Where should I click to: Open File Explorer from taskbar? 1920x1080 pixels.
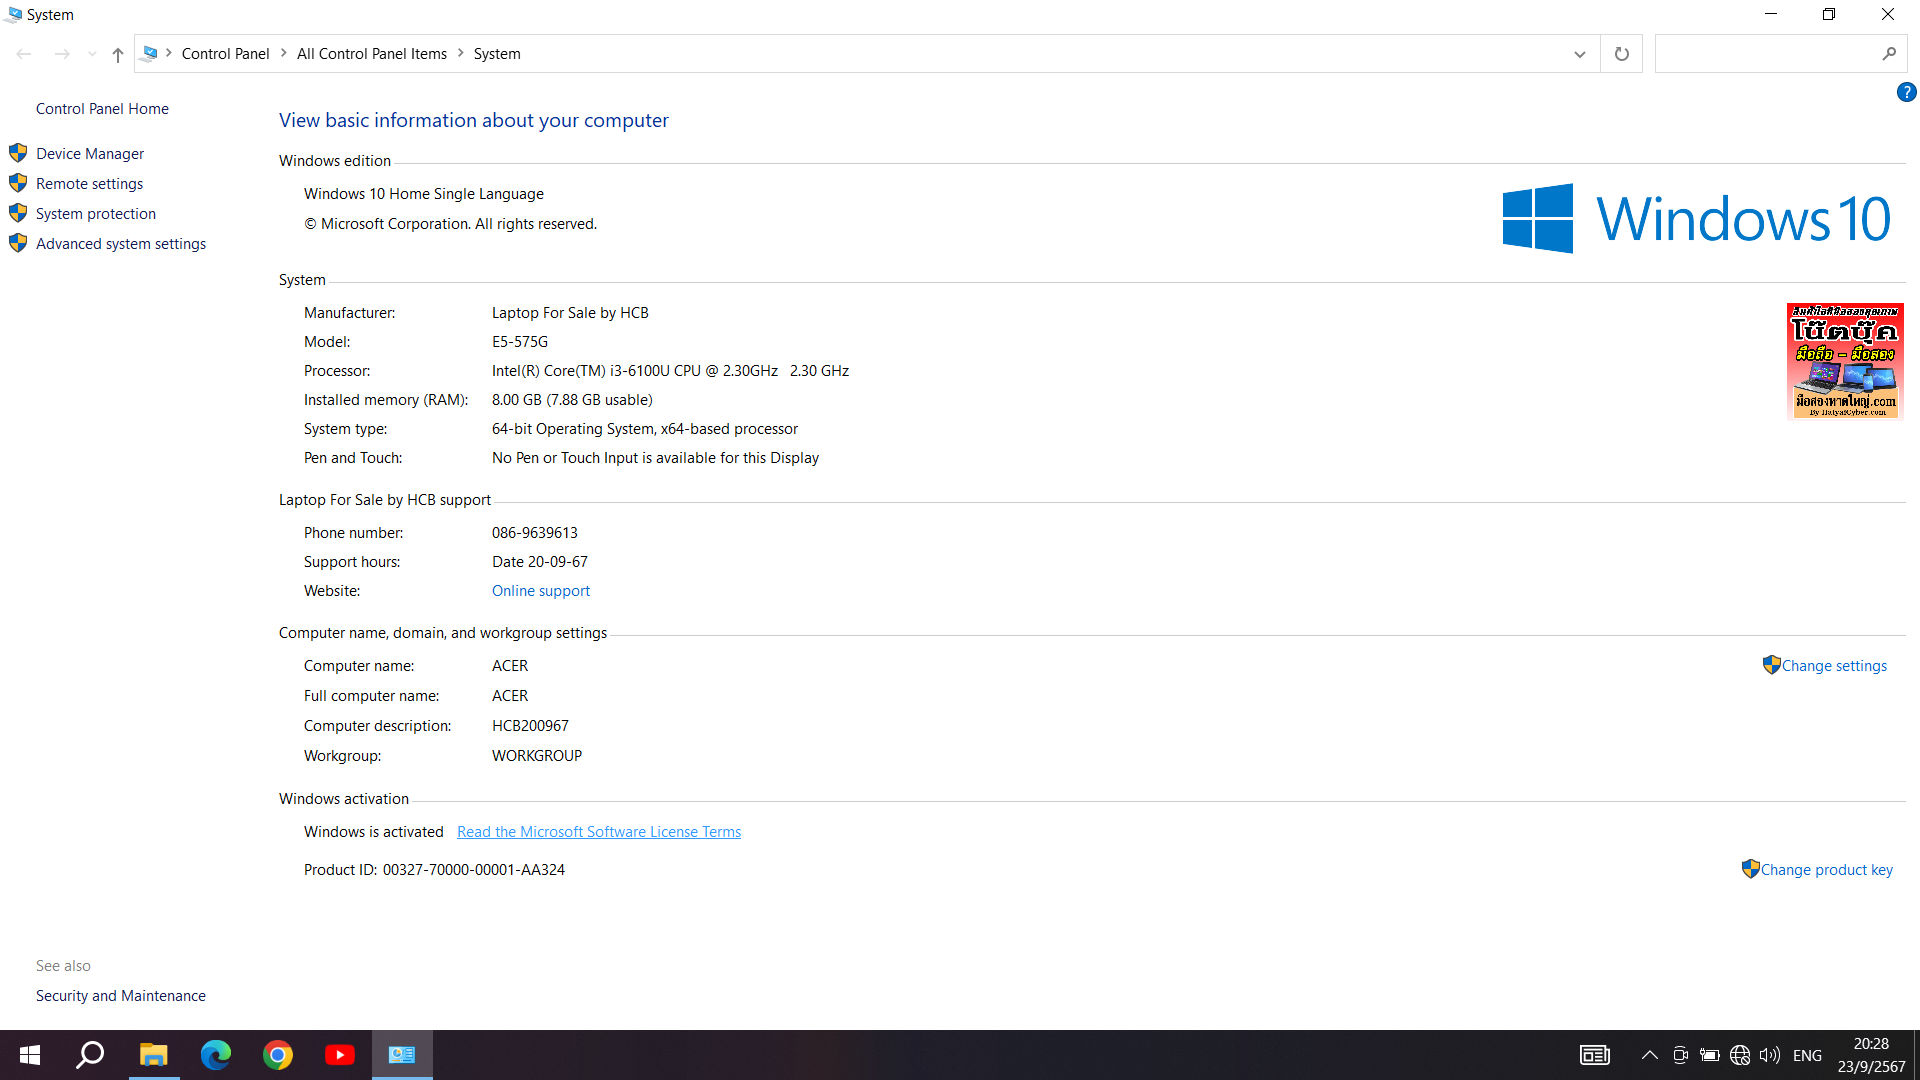pos(154,1055)
